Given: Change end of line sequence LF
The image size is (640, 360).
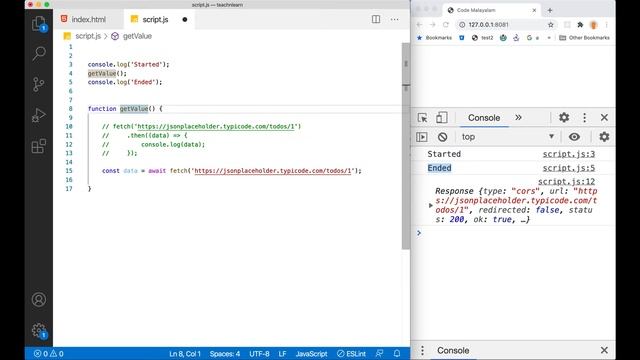Looking at the screenshot, I should point(282,353).
